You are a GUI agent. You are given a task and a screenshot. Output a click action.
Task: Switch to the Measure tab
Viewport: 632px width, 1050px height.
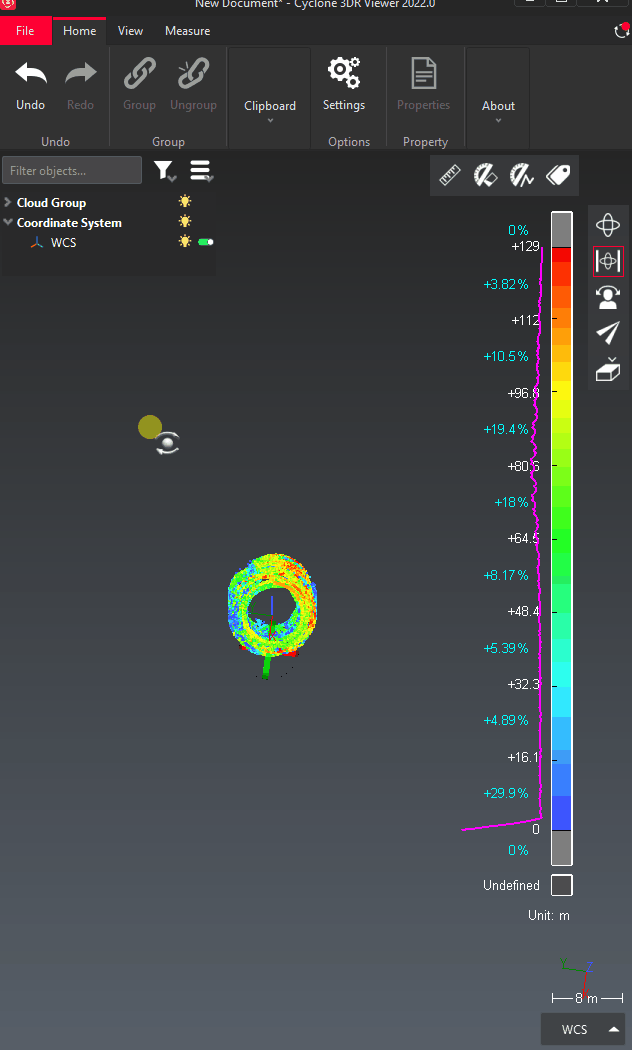point(187,31)
